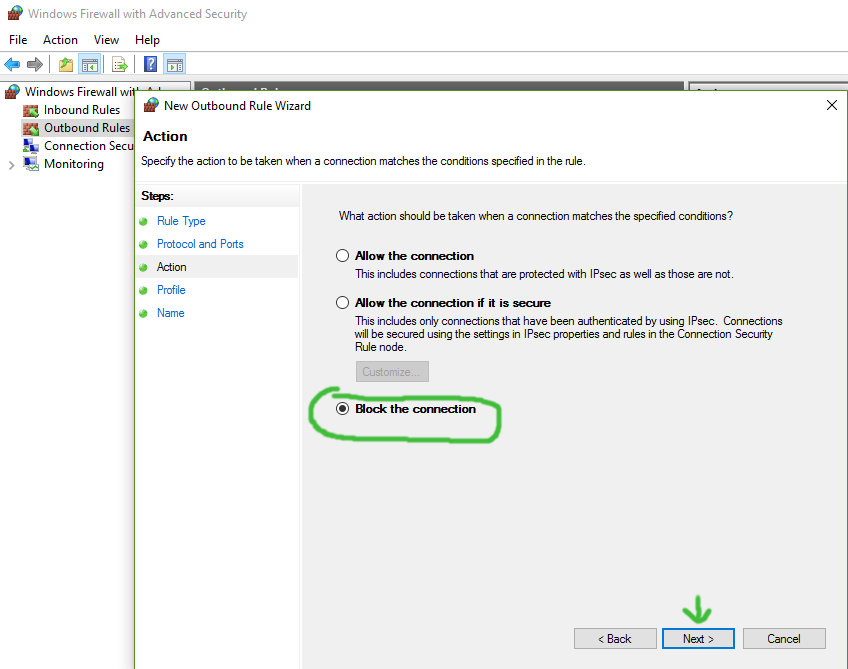The width and height of the screenshot is (848, 669).
Task: Cancel the outbound rule wizard
Action: click(784, 639)
